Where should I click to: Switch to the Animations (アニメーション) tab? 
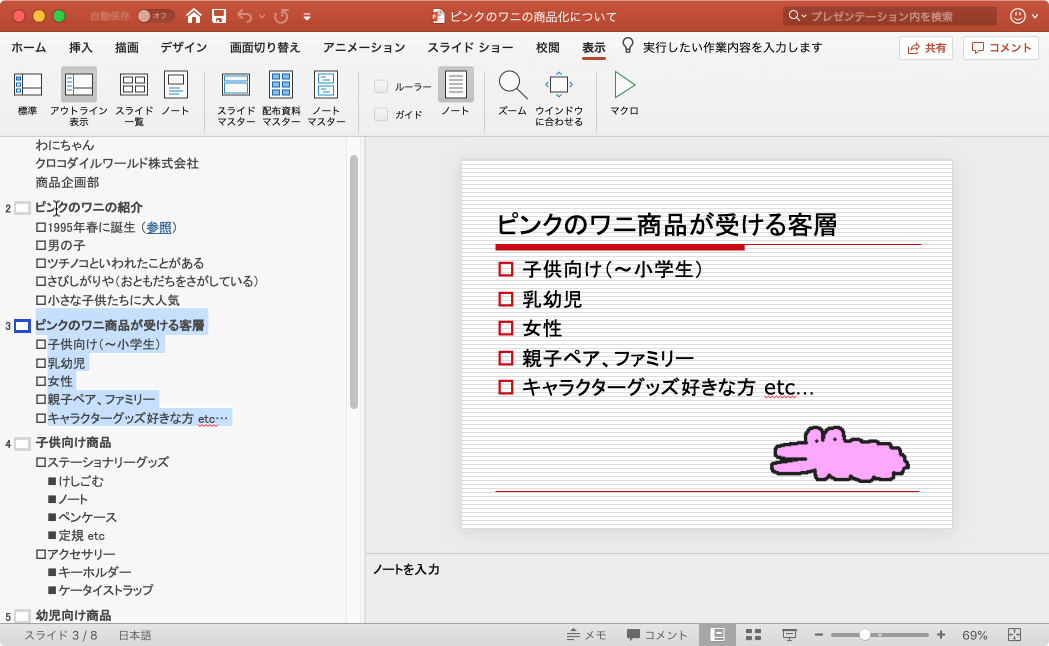pos(364,47)
